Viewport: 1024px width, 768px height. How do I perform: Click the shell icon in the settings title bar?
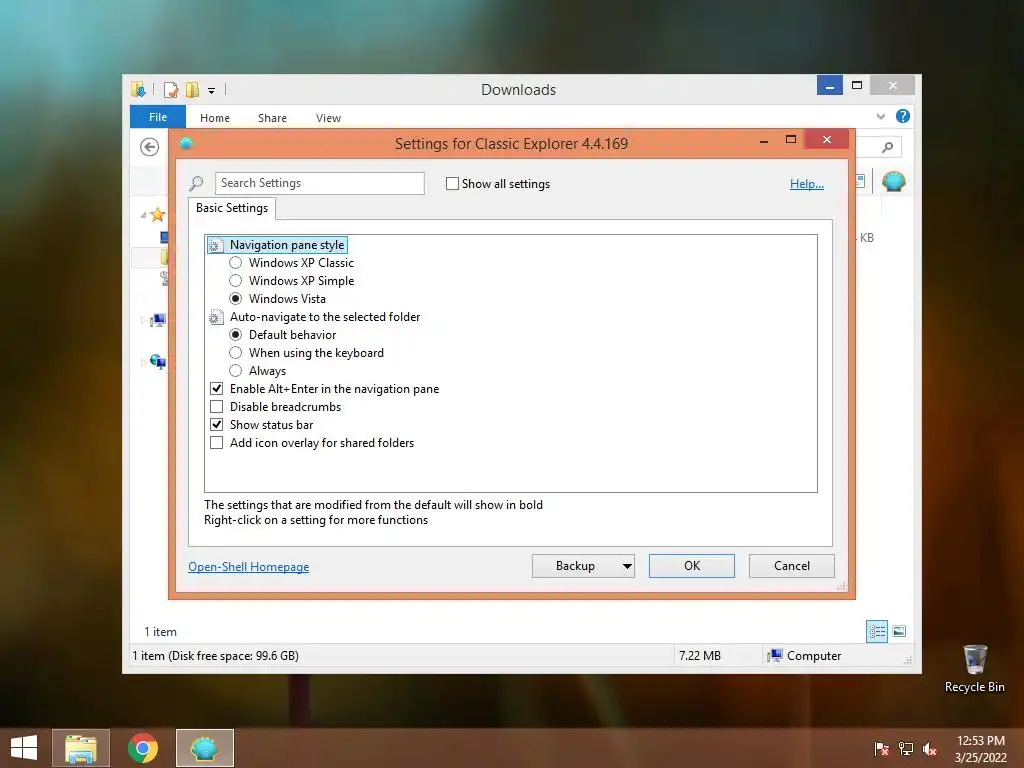tap(186, 143)
